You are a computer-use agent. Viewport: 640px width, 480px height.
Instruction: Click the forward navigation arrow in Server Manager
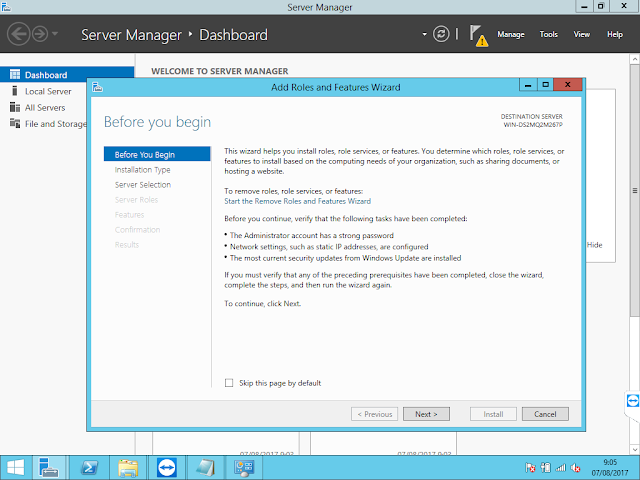[x=40, y=34]
